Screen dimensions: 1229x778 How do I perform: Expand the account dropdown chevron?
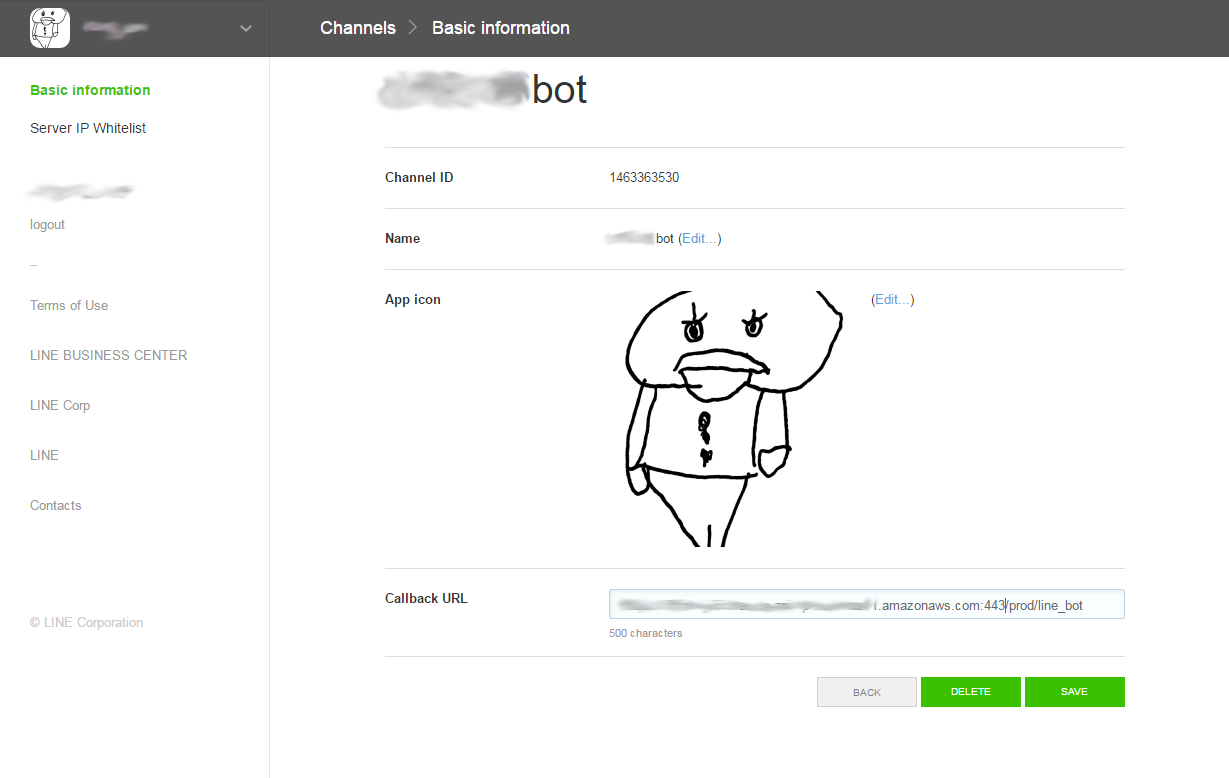click(245, 28)
